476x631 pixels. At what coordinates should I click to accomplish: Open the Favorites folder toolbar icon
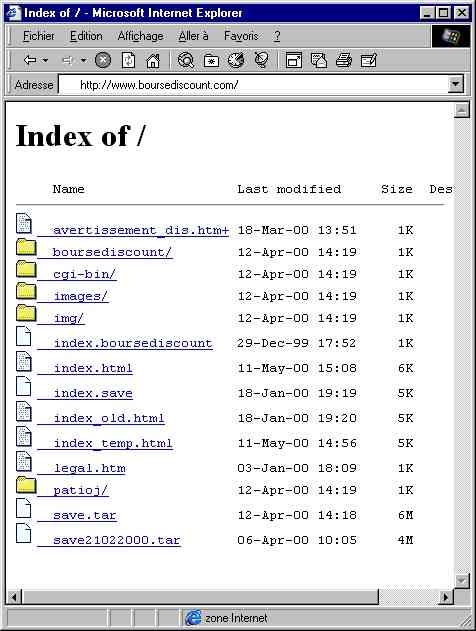211,61
